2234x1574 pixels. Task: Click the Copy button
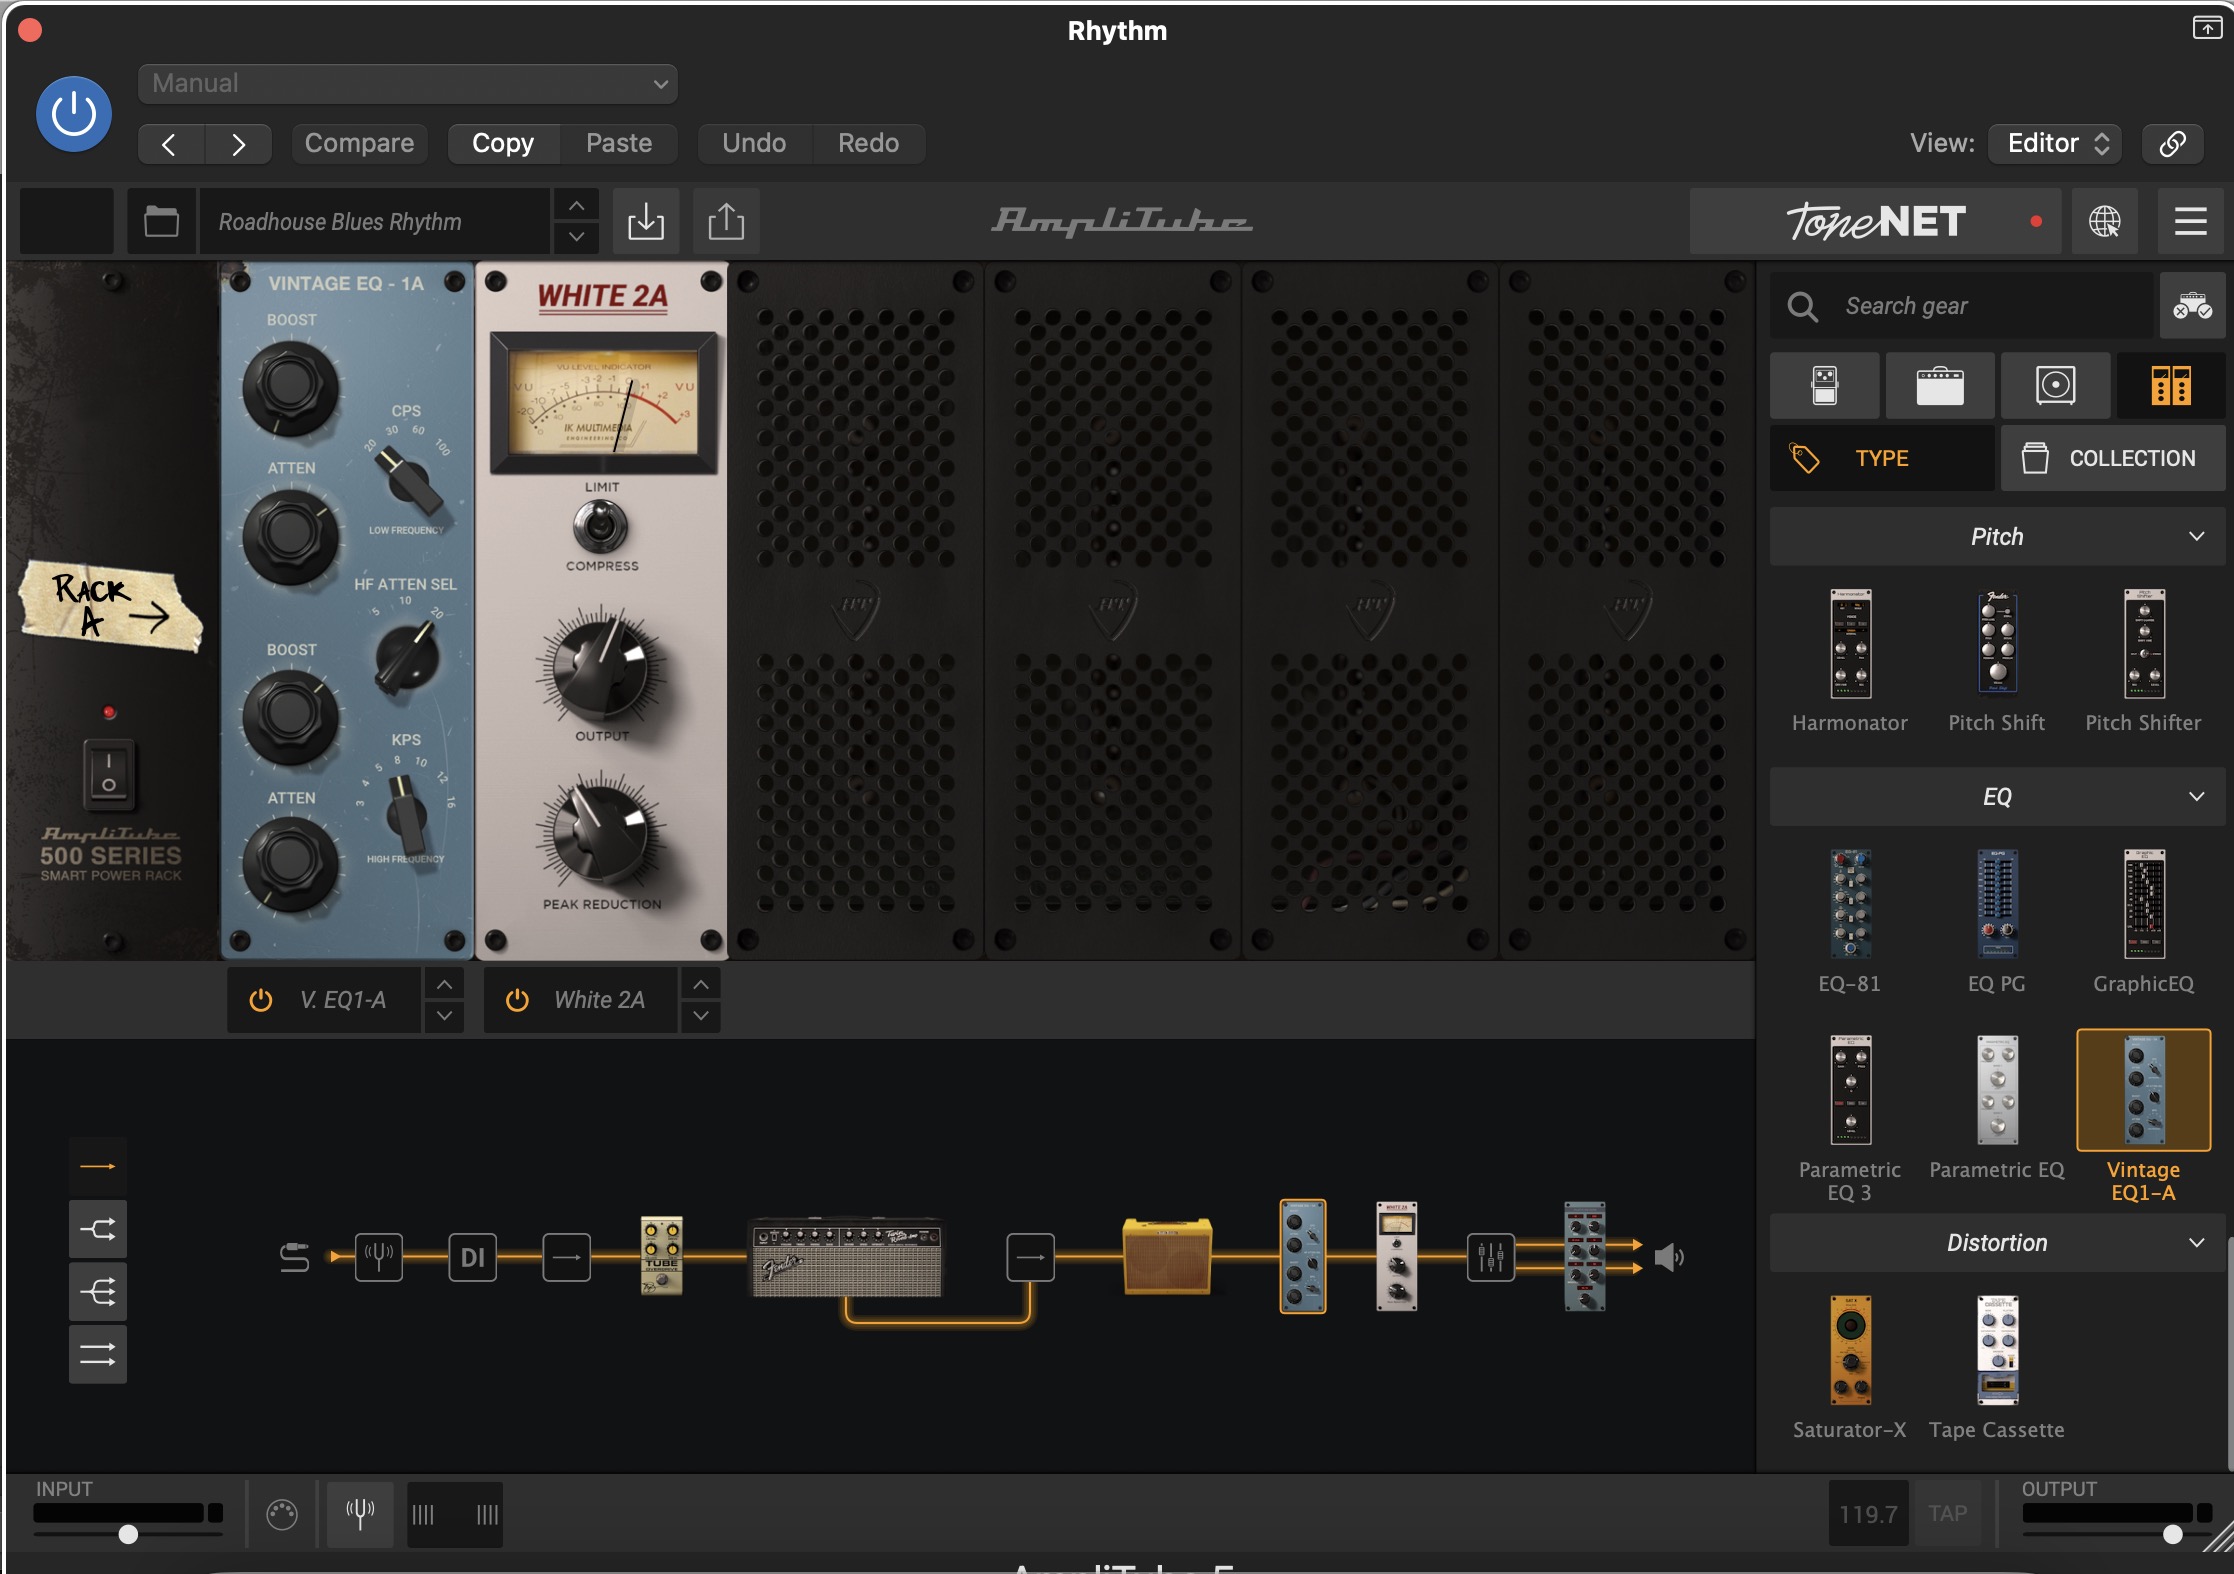(x=503, y=143)
